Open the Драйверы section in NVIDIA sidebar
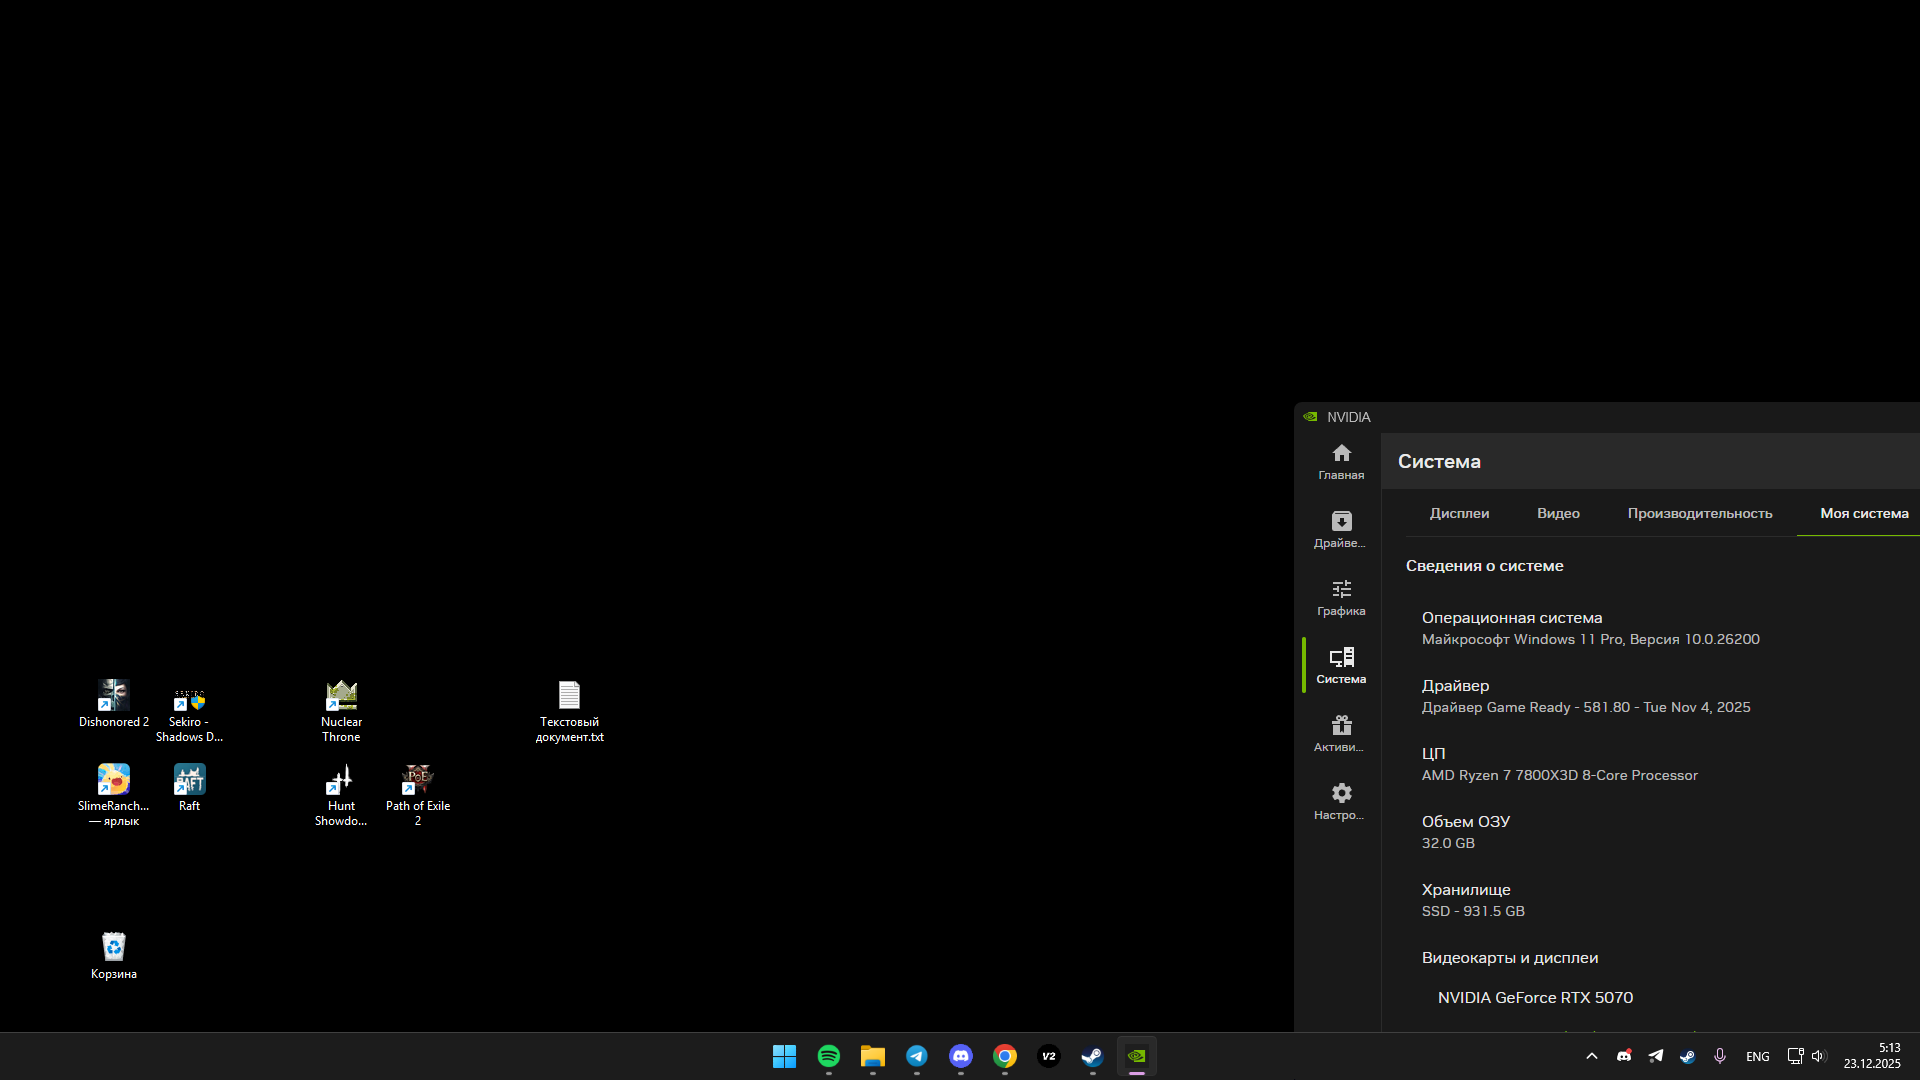The image size is (1920, 1080). click(x=1341, y=529)
